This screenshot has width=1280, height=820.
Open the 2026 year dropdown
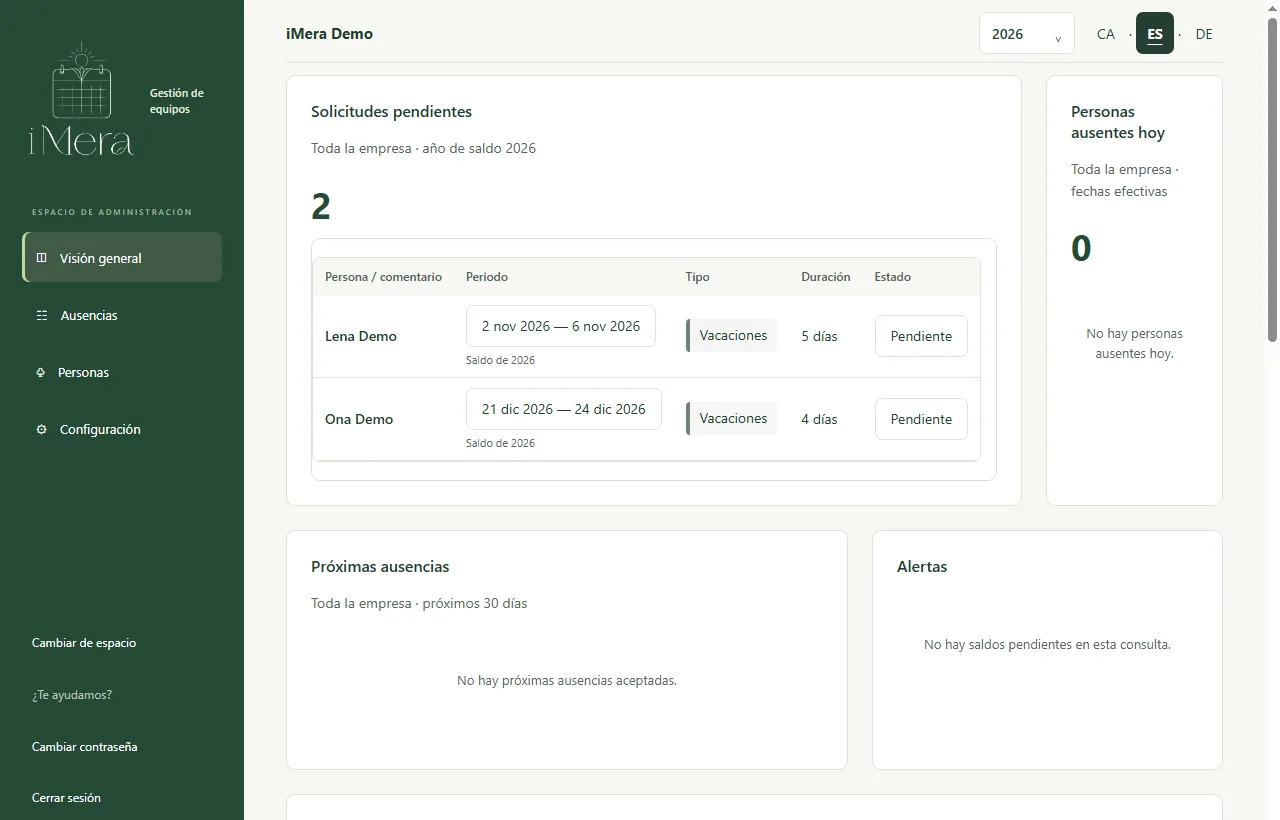[1026, 34]
